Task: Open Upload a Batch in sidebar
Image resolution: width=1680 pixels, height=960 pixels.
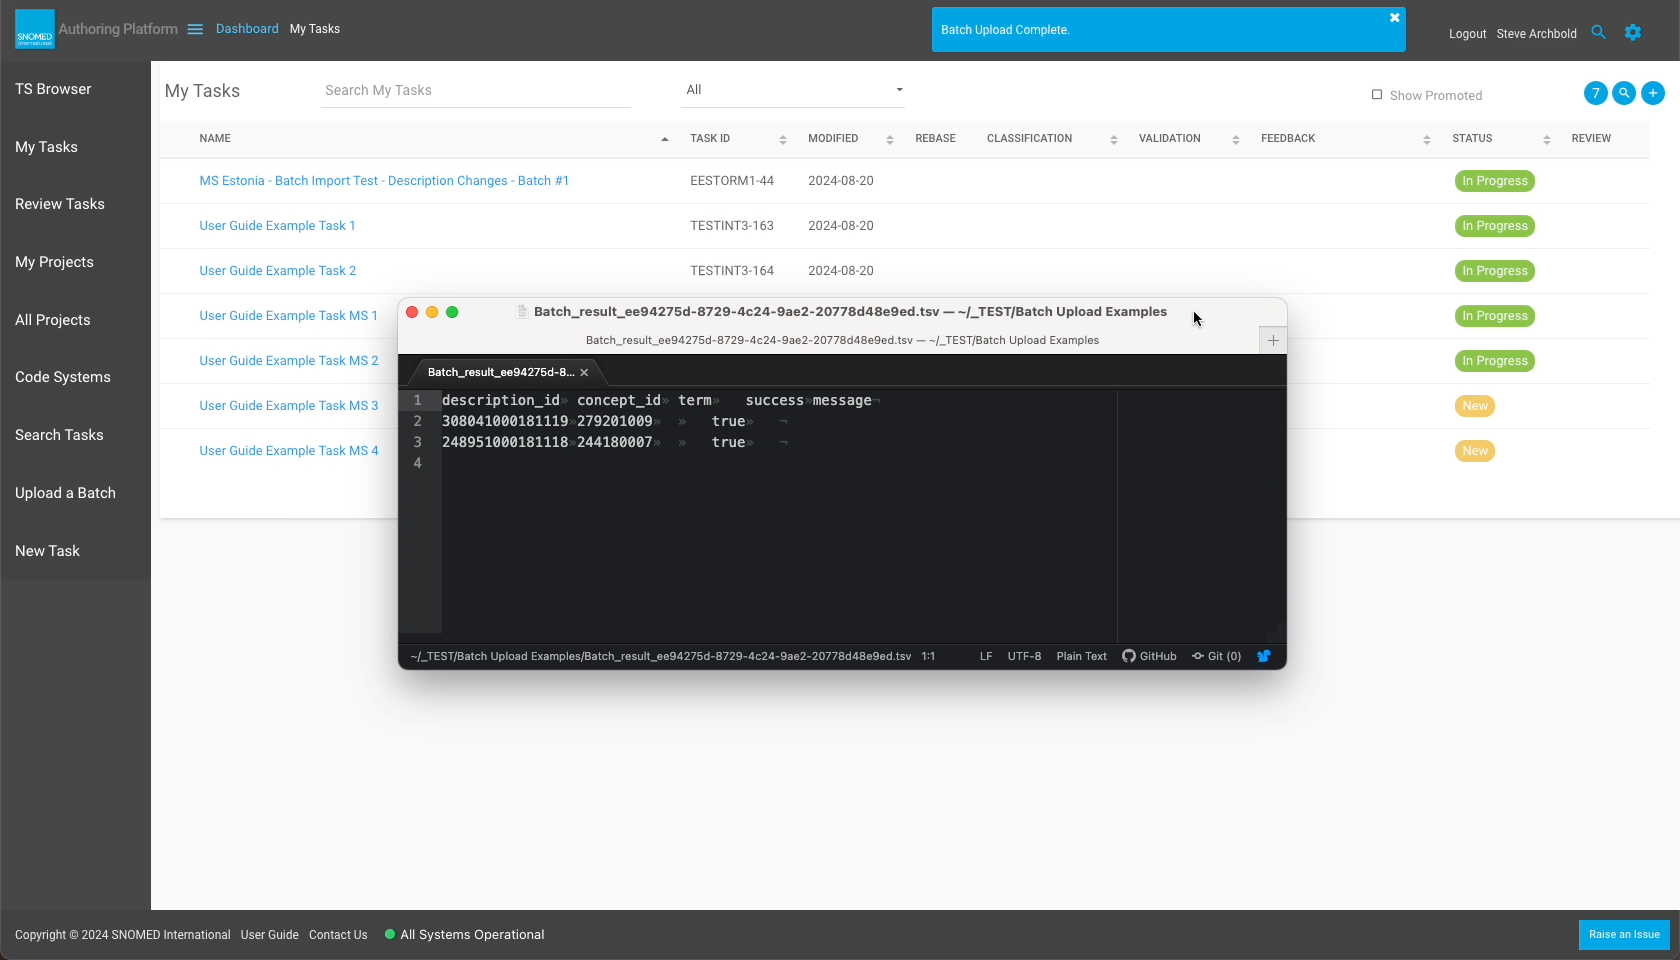Action: [65, 493]
